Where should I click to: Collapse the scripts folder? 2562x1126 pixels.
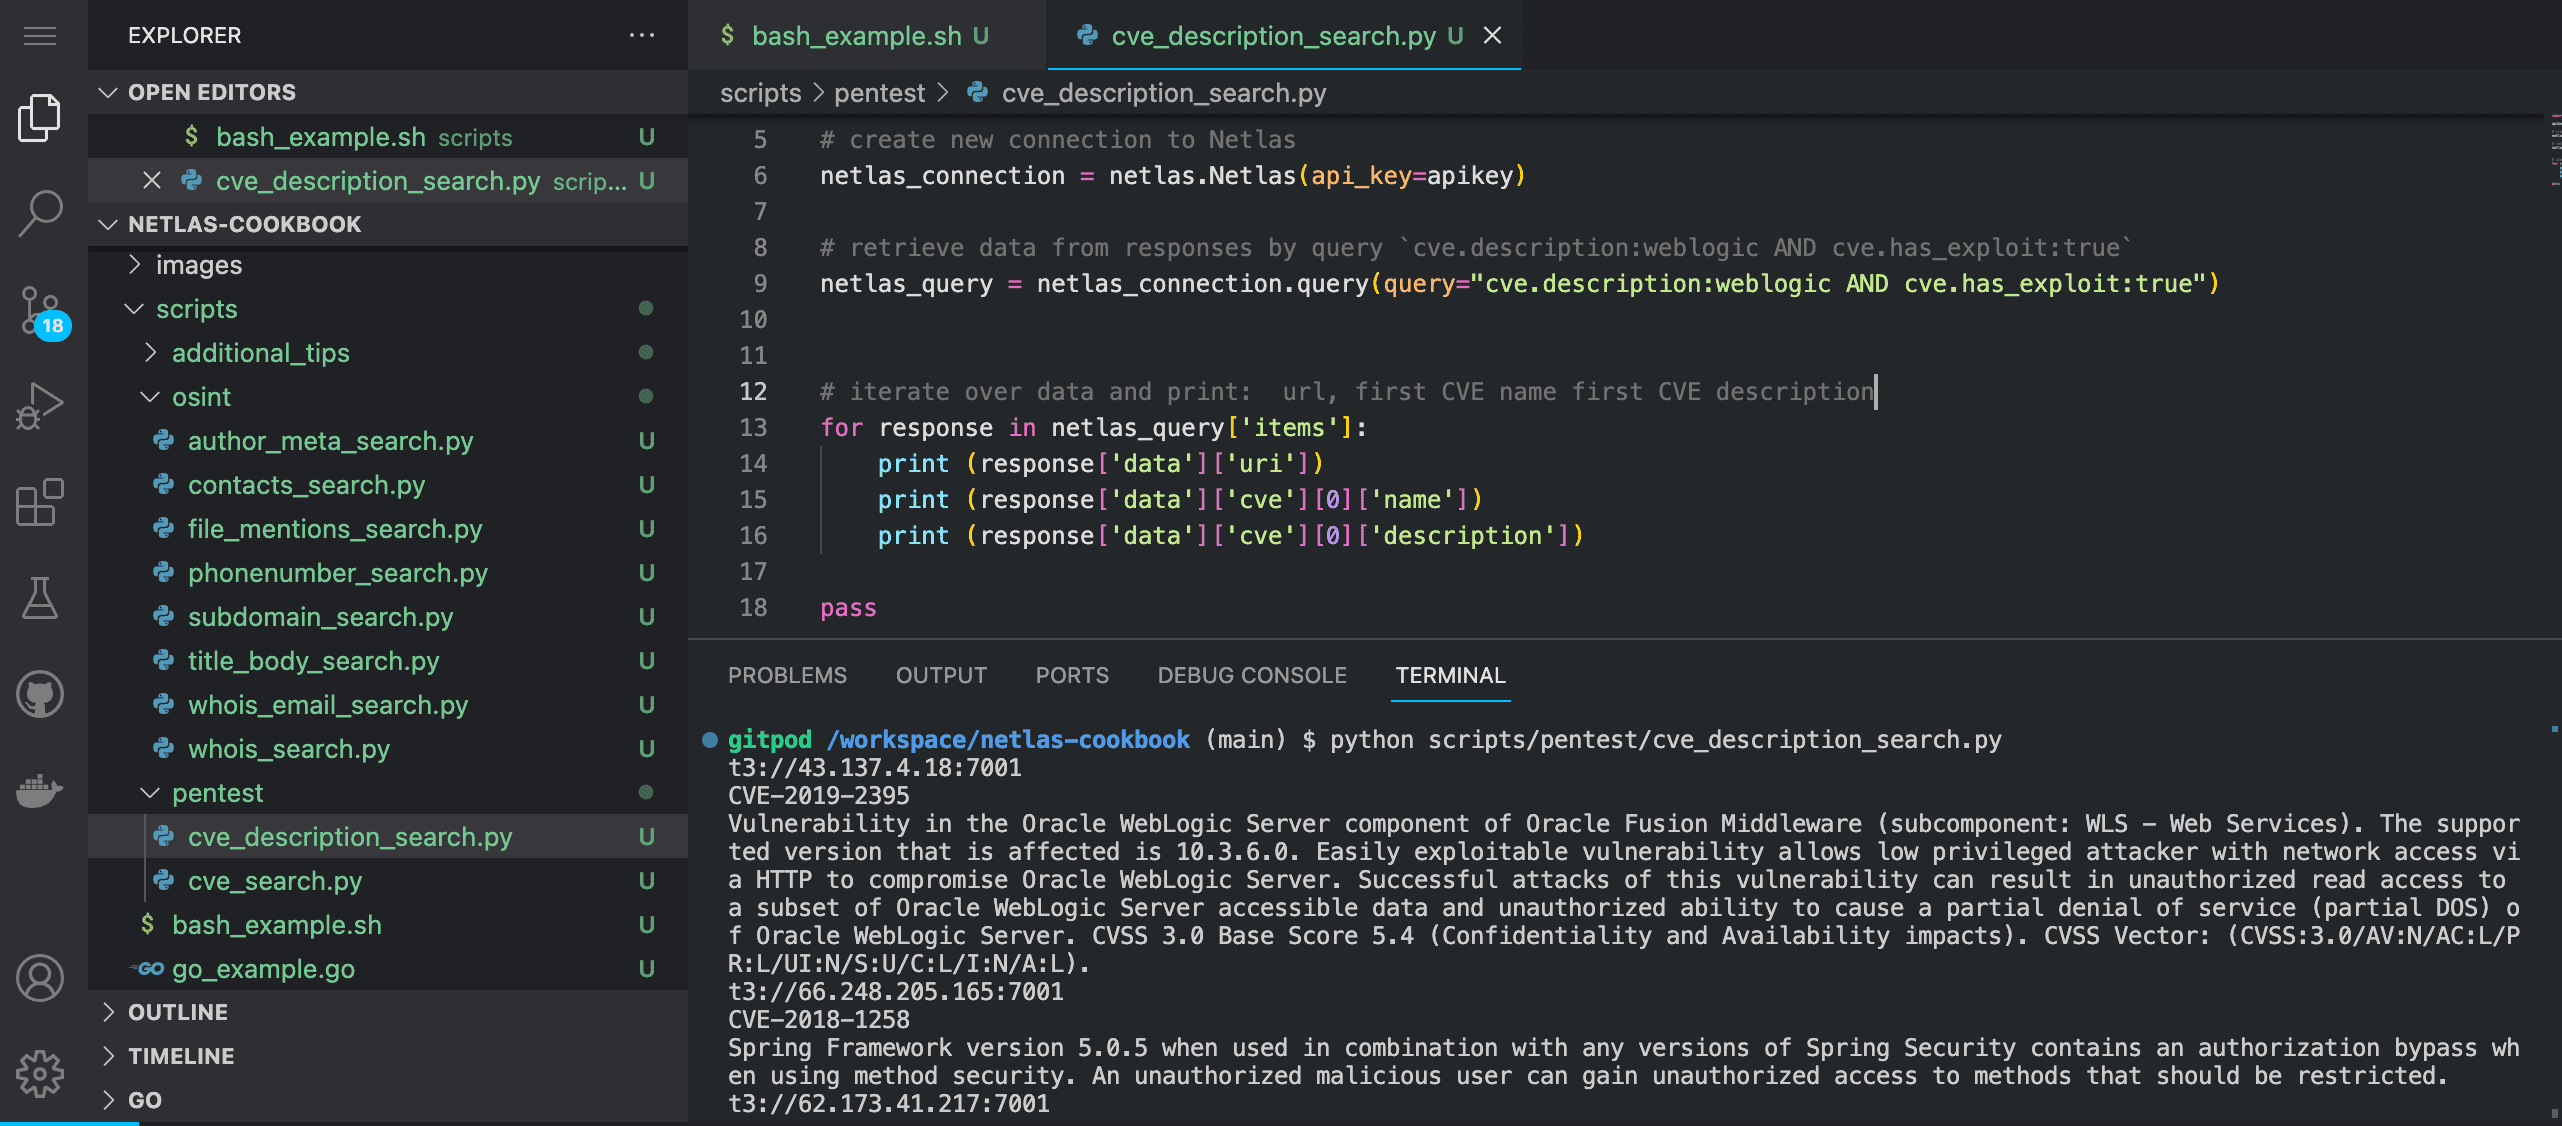(x=196, y=309)
